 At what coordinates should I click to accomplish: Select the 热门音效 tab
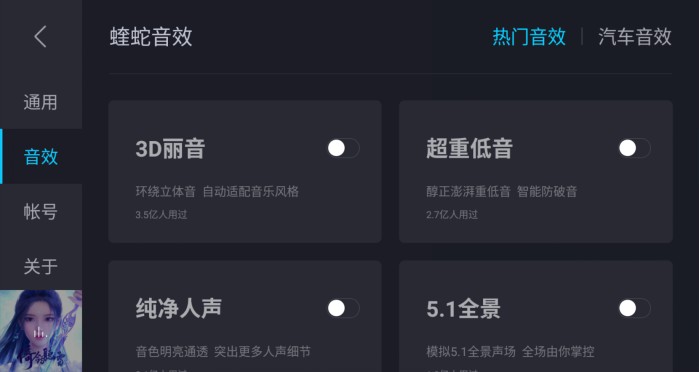click(x=529, y=37)
